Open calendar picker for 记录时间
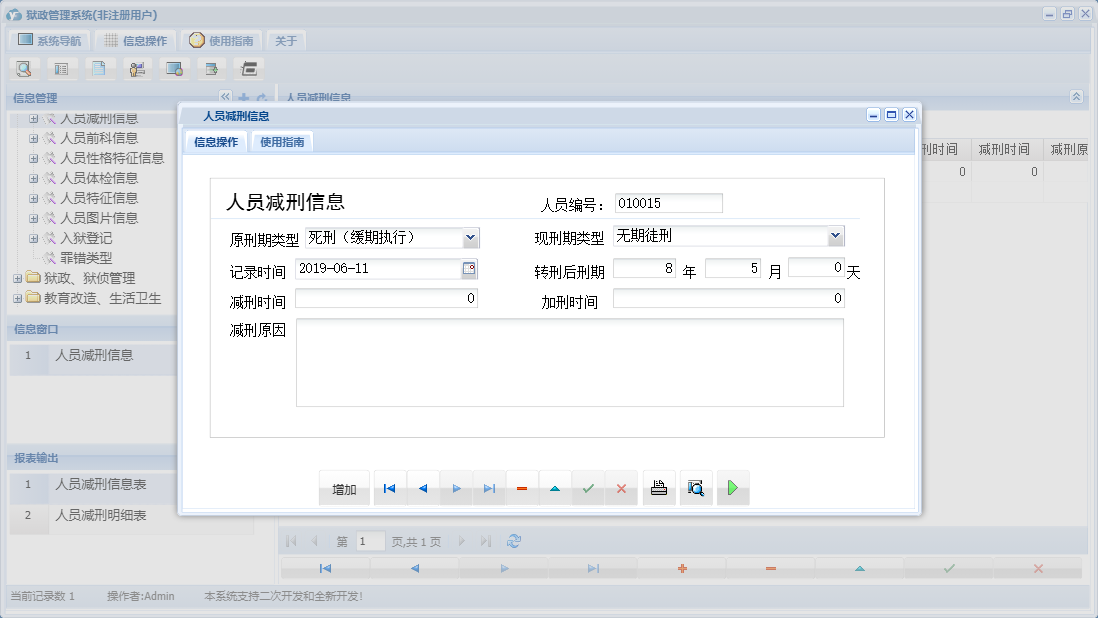Screen dimensions: 1098x618 tap(469, 269)
